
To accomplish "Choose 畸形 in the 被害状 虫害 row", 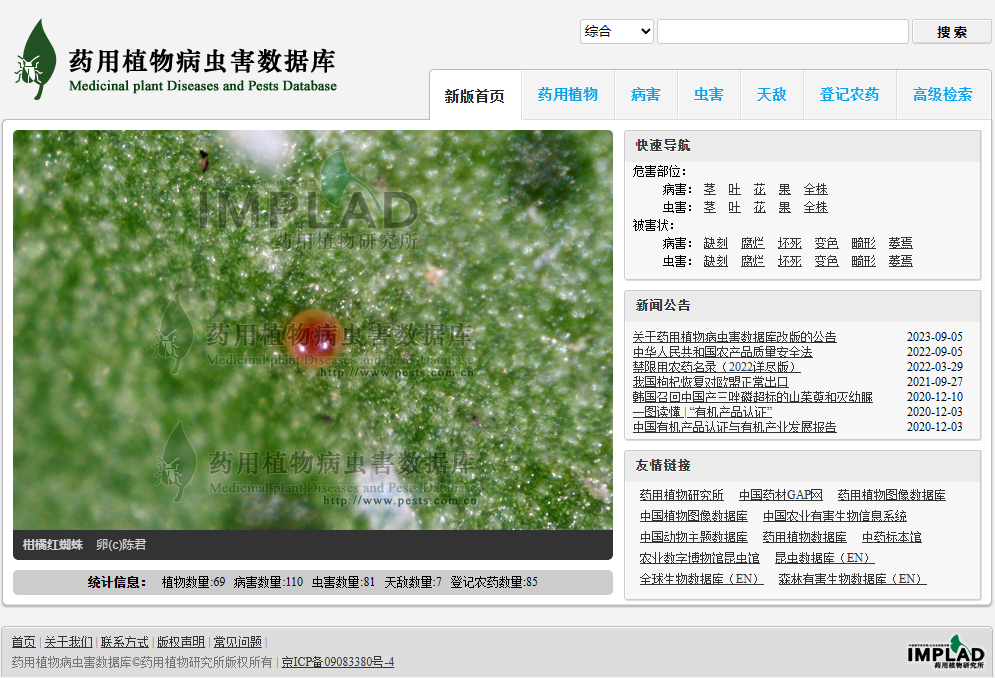I will pos(864,261).
